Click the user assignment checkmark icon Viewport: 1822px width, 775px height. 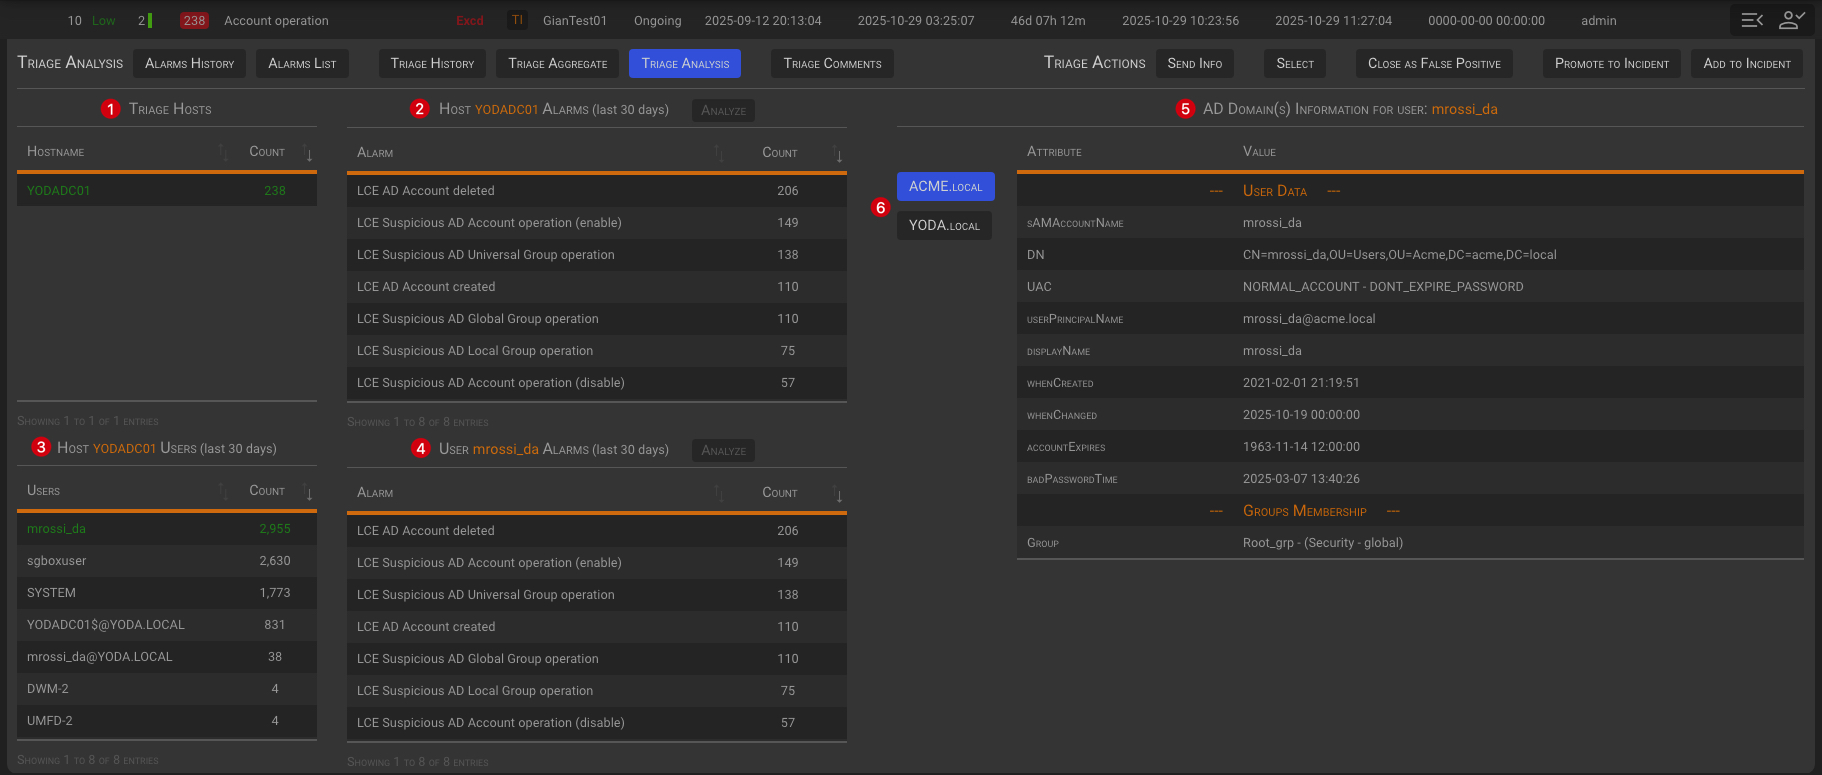[1792, 20]
